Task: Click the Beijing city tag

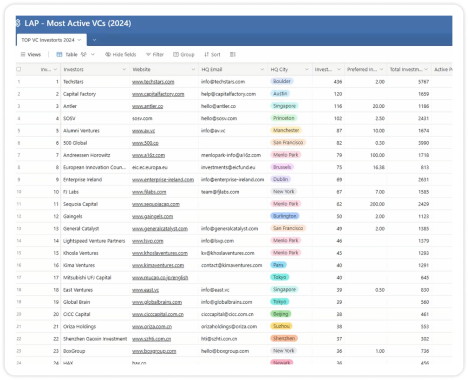Action: [x=281, y=314]
